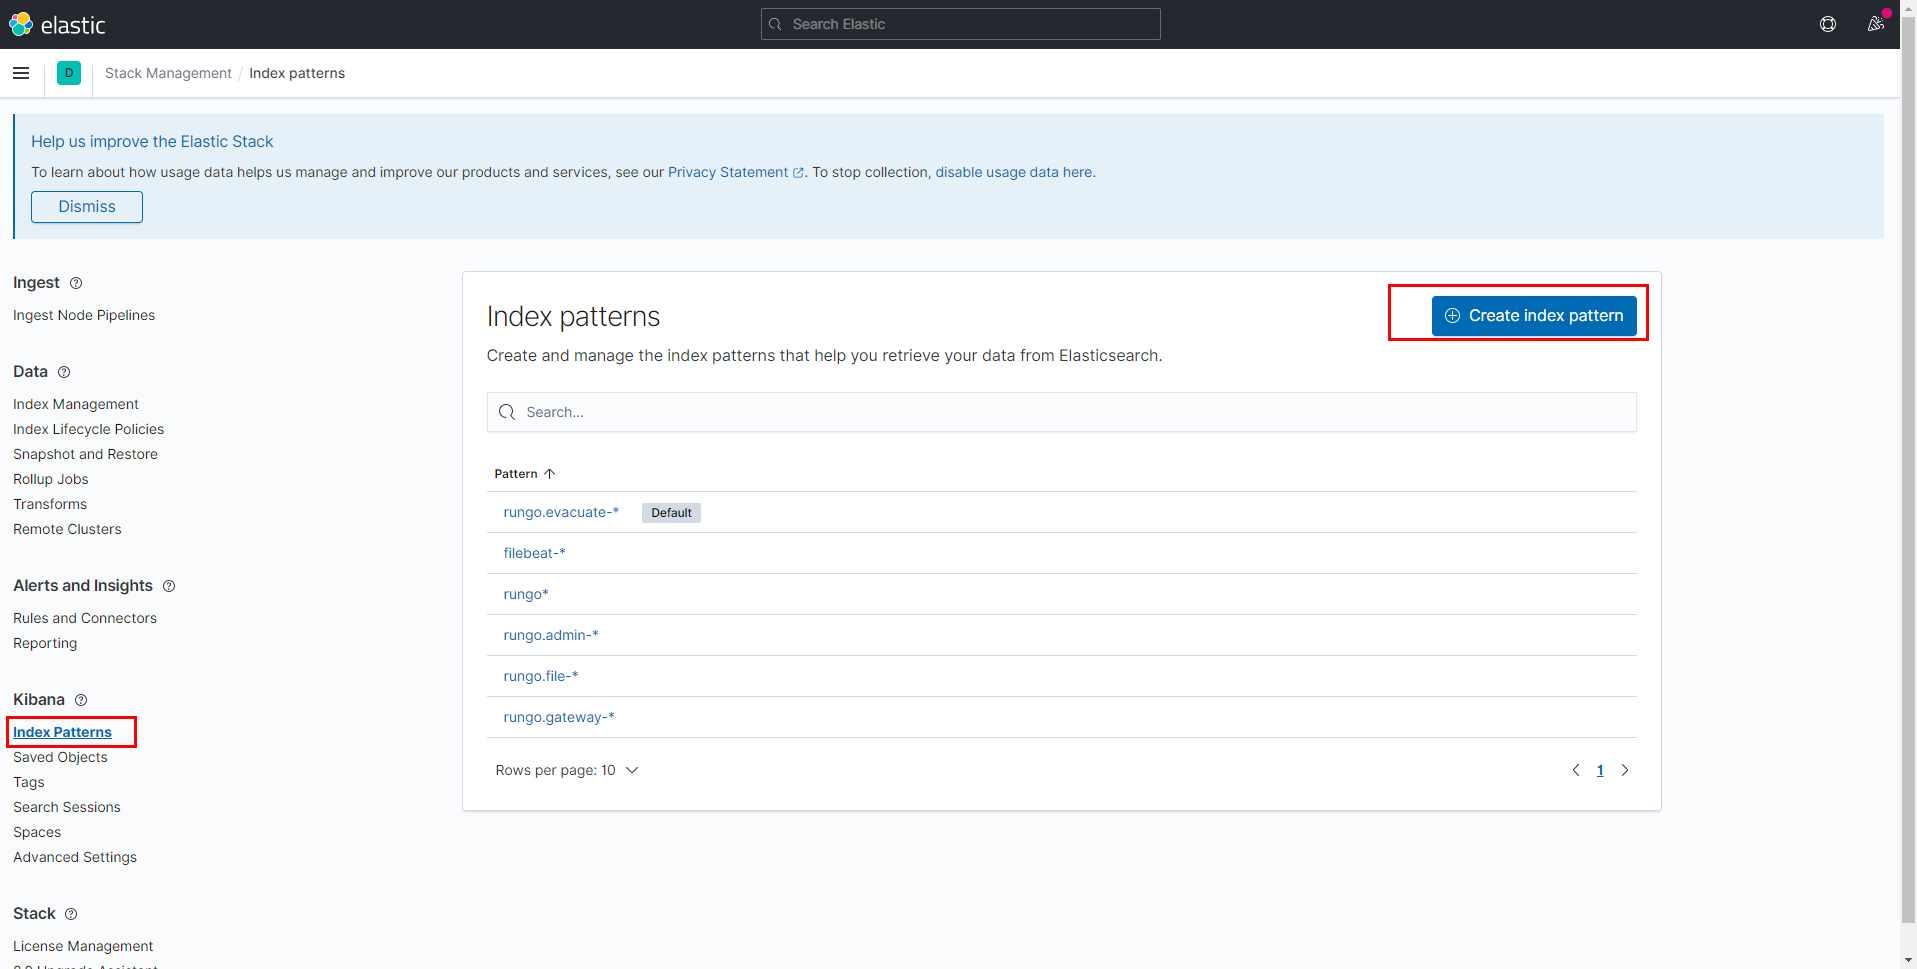Go to the next page with the right chevron
This screenshot has width=1917, height=969.
tap(1625, 770)
